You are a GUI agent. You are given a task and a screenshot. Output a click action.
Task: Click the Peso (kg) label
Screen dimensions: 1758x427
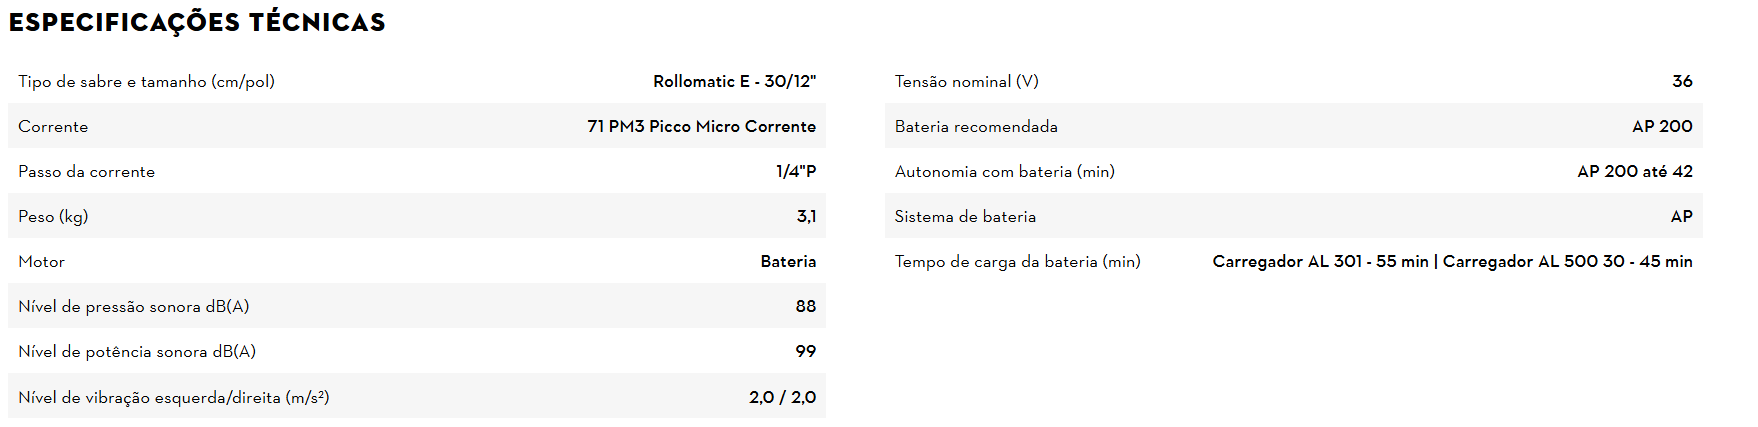53,216
